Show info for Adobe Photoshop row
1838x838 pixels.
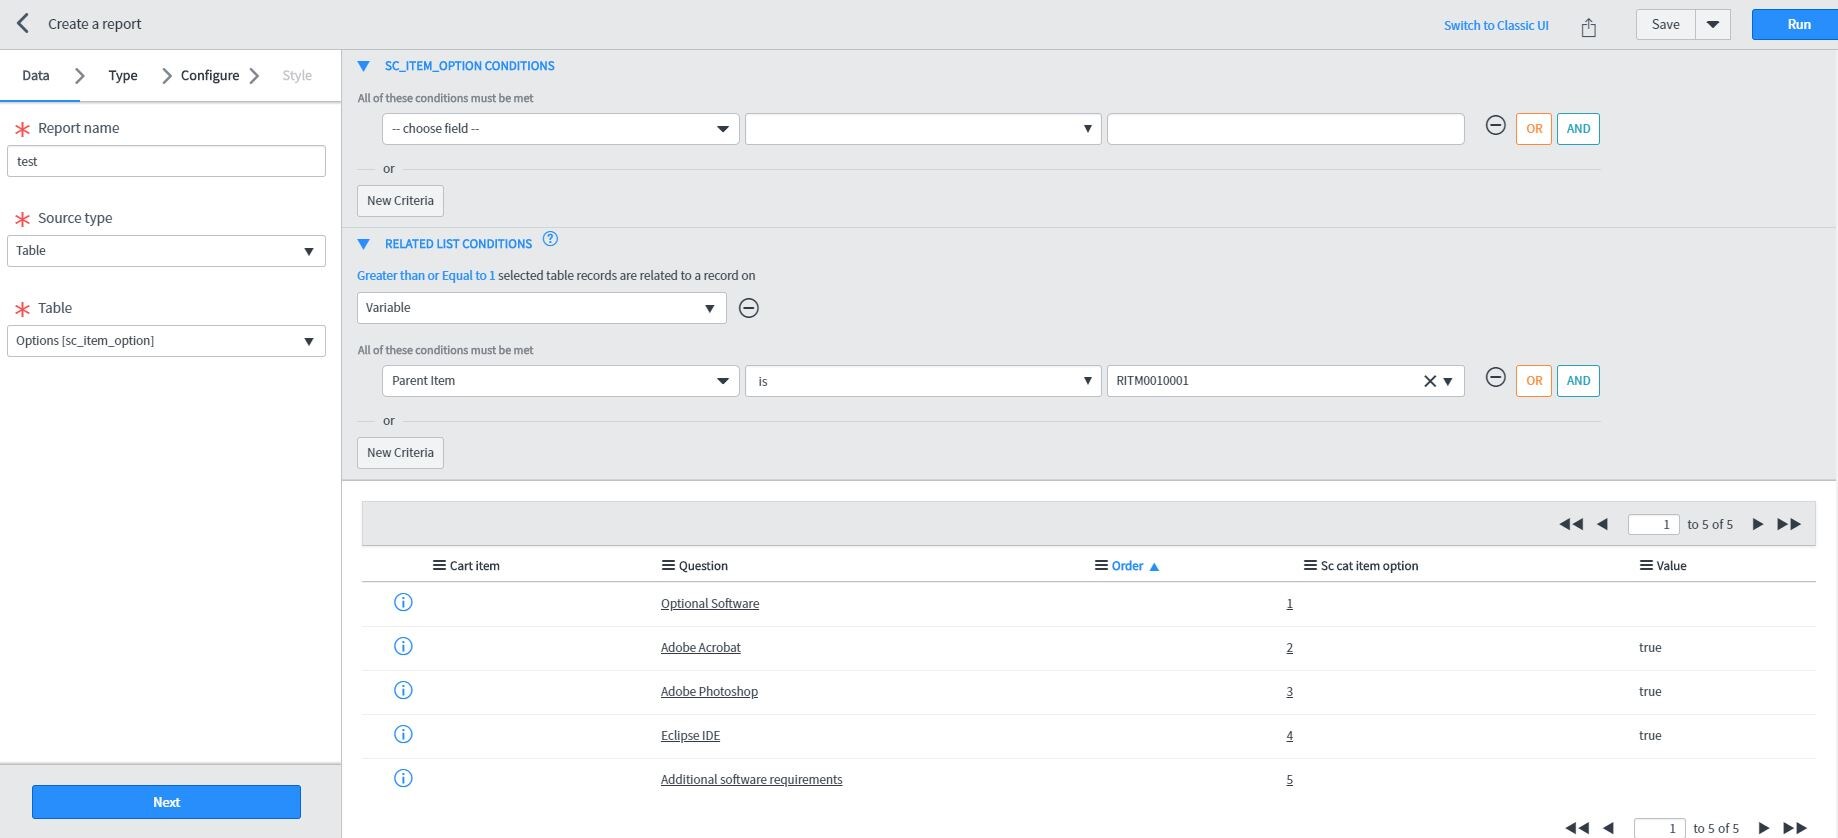tap(403, 690)
